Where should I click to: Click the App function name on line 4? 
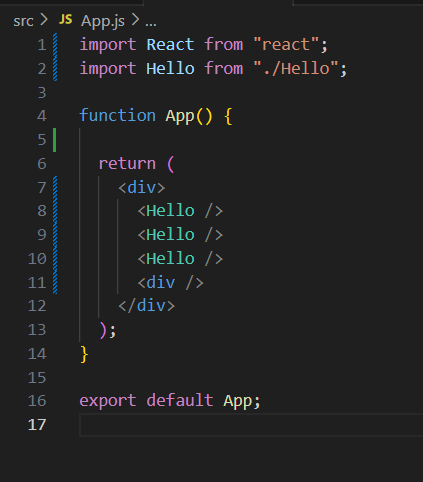point(180,116)
